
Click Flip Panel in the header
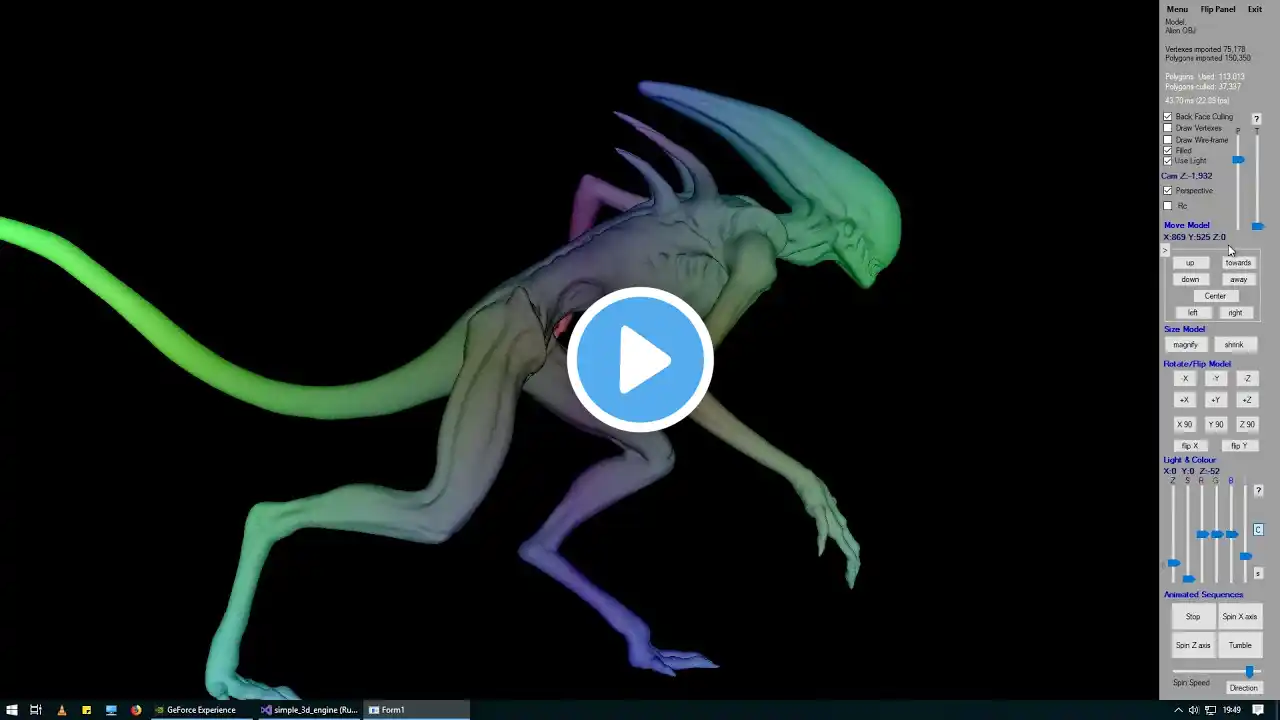click(x=1217, y=9)
